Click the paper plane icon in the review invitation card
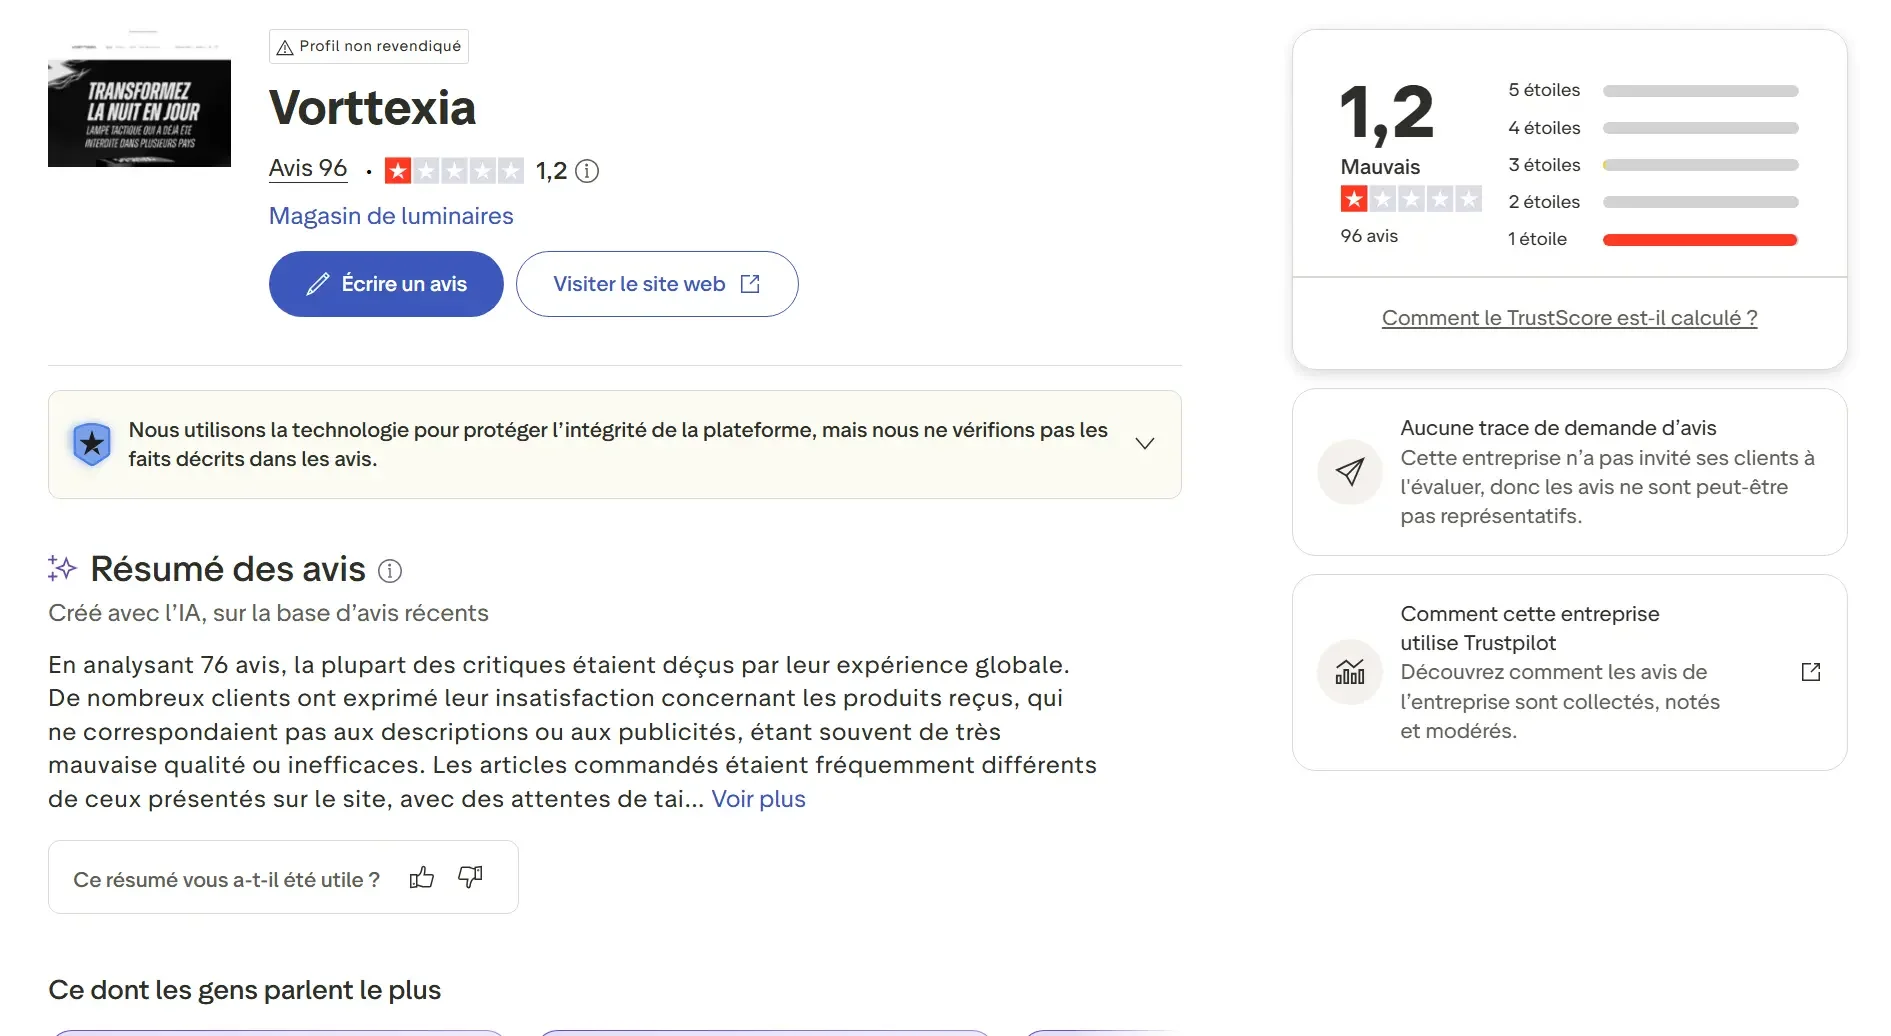Screen dimensions: 1891x1036 pyautogui.click(x=1350, y=472)
